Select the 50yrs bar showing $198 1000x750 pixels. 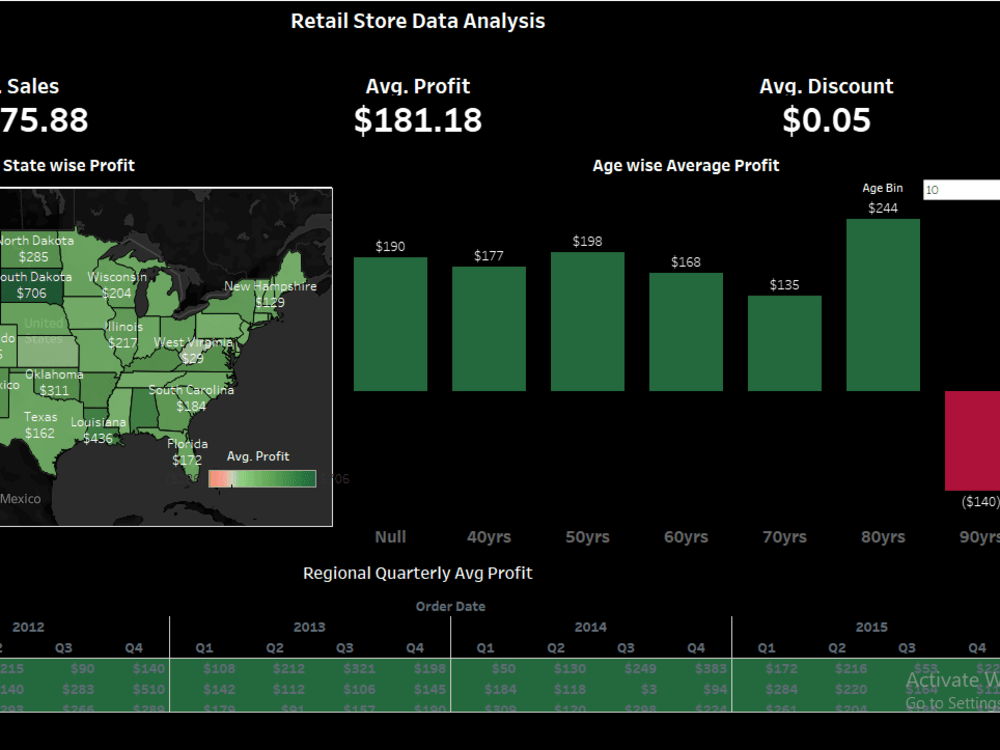(x=587, y=320)
